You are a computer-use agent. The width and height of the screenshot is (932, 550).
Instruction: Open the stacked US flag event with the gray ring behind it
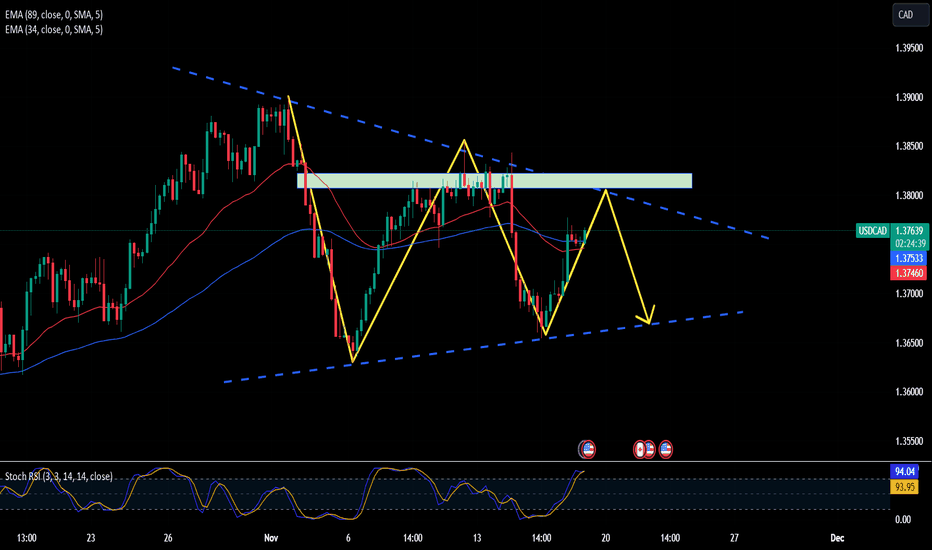tap(588, 450)
